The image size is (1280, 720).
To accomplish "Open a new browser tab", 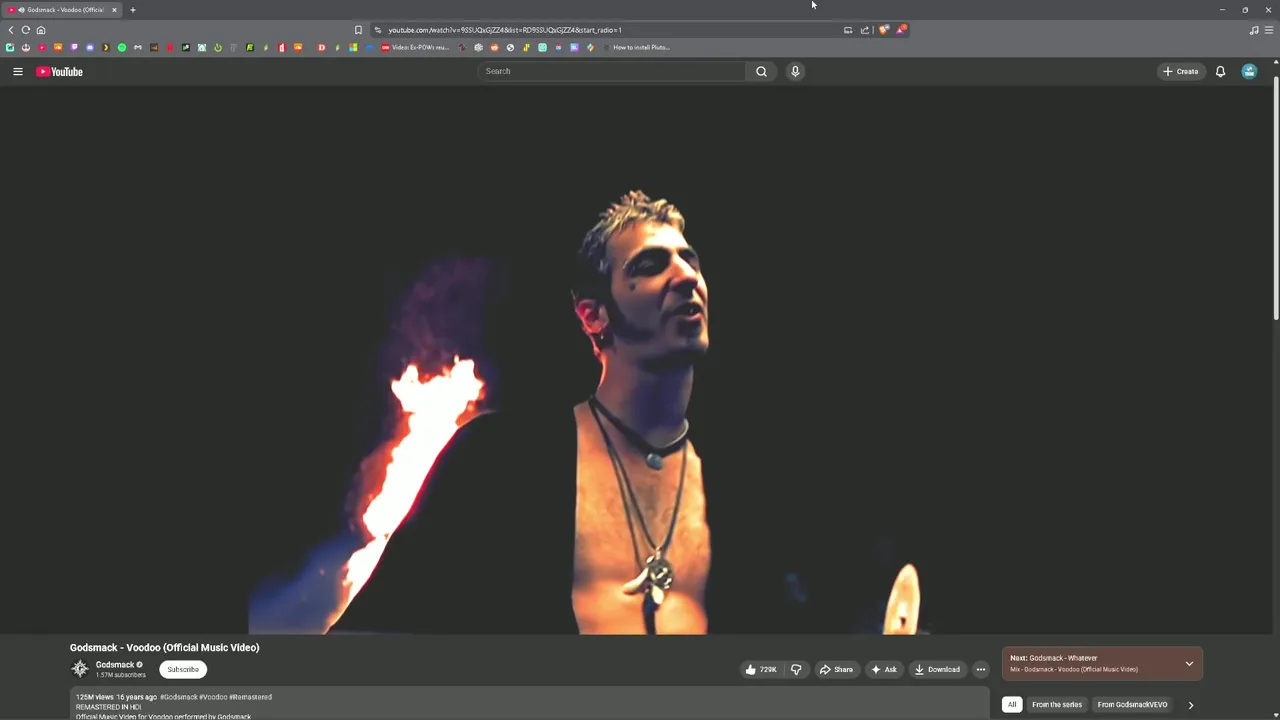I will click(x=132, y=10).
